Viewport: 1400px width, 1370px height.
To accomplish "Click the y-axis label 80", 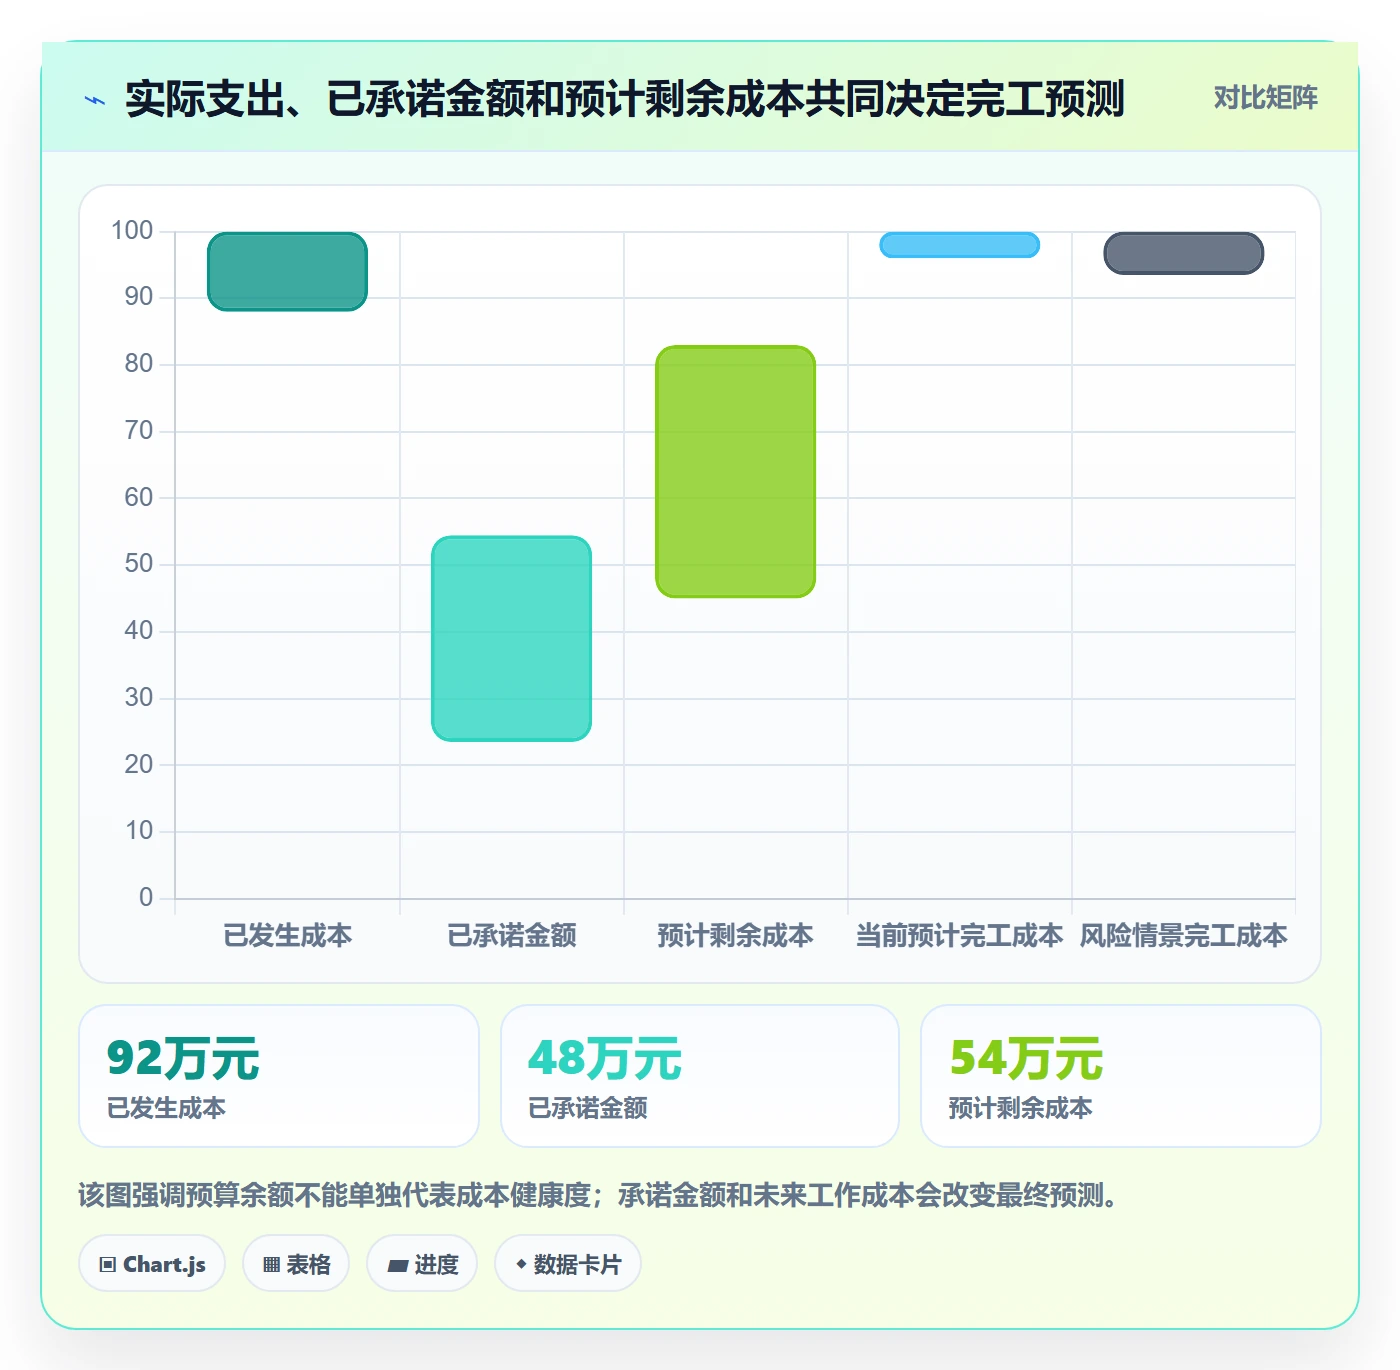I will [x=139, y=364].
